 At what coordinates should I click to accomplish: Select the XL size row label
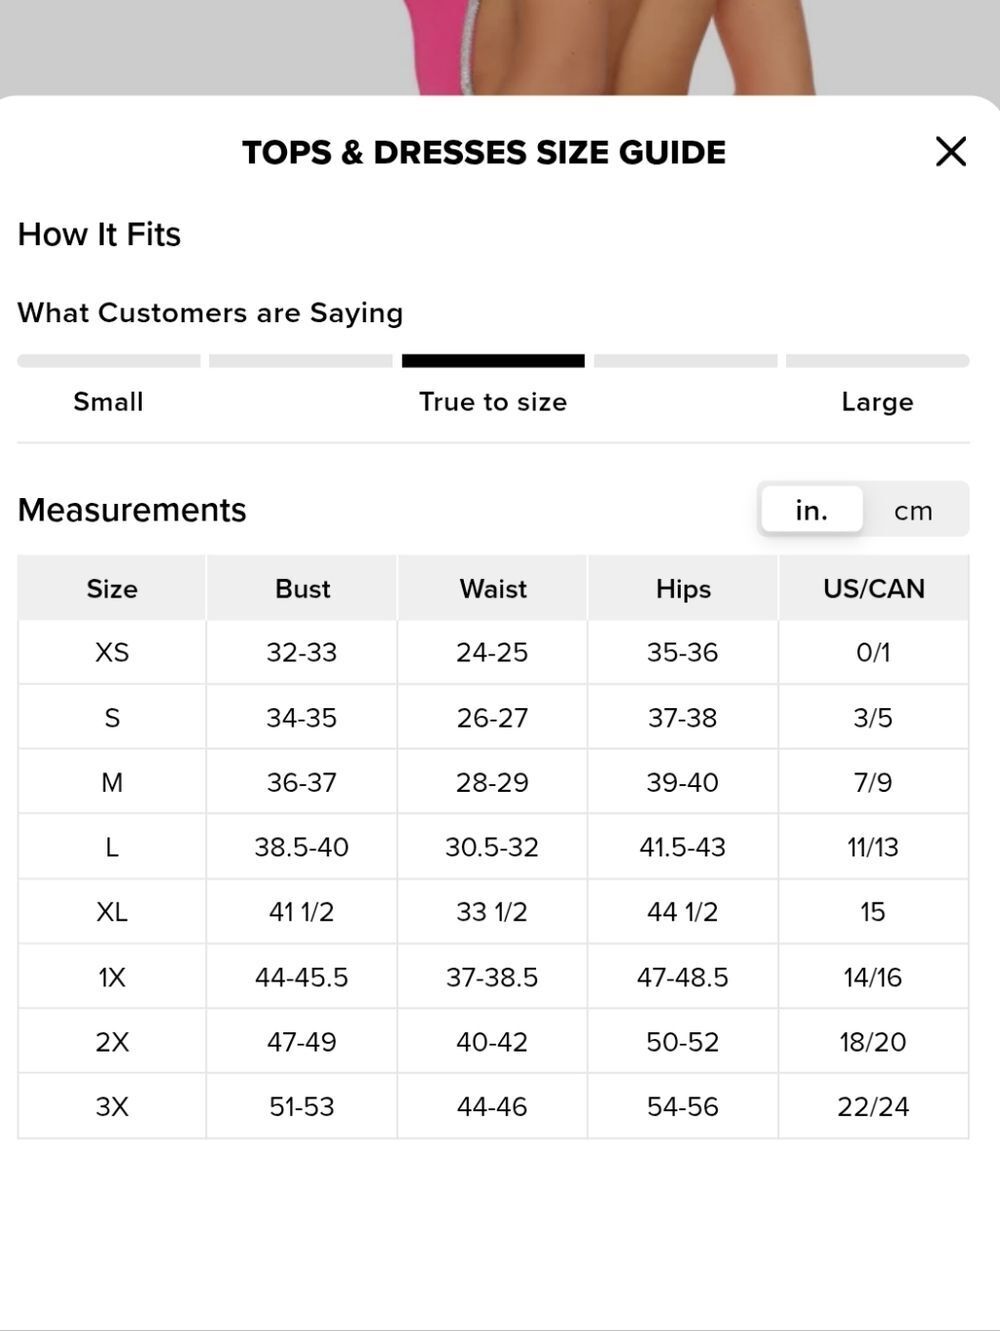point(112,912)
